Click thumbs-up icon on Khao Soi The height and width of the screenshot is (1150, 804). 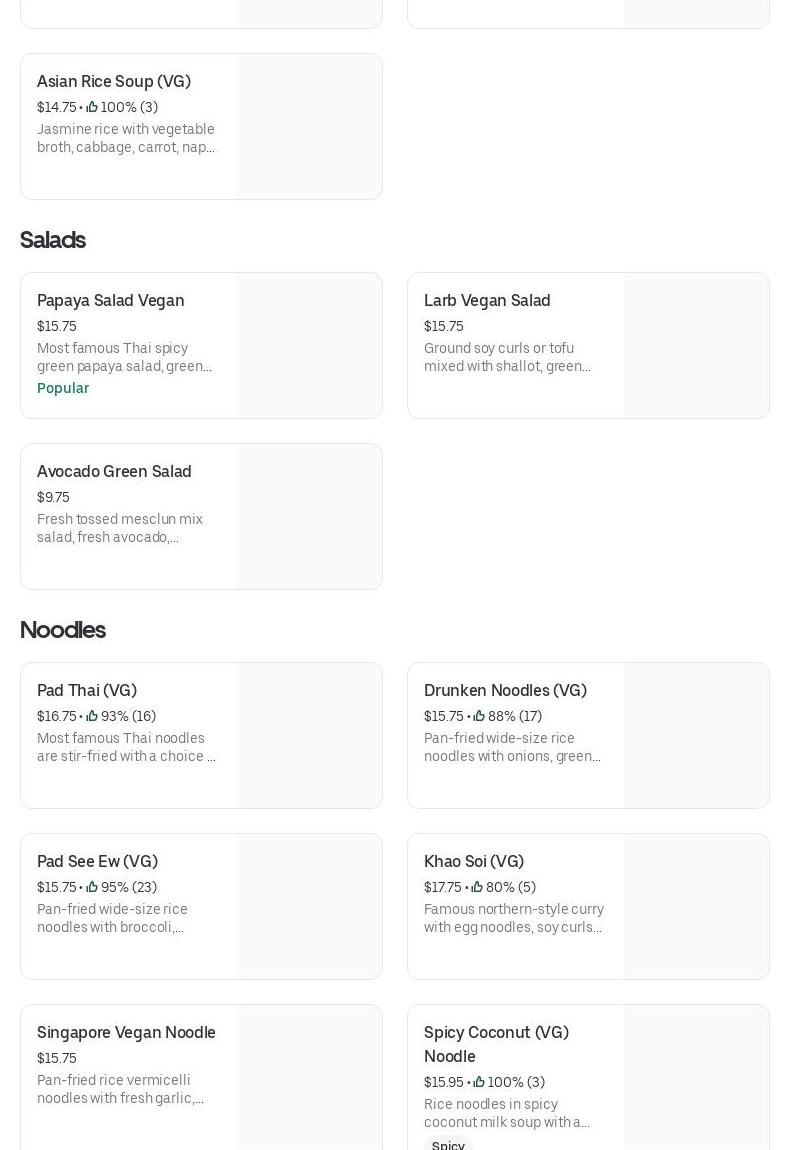click(477, 887)
